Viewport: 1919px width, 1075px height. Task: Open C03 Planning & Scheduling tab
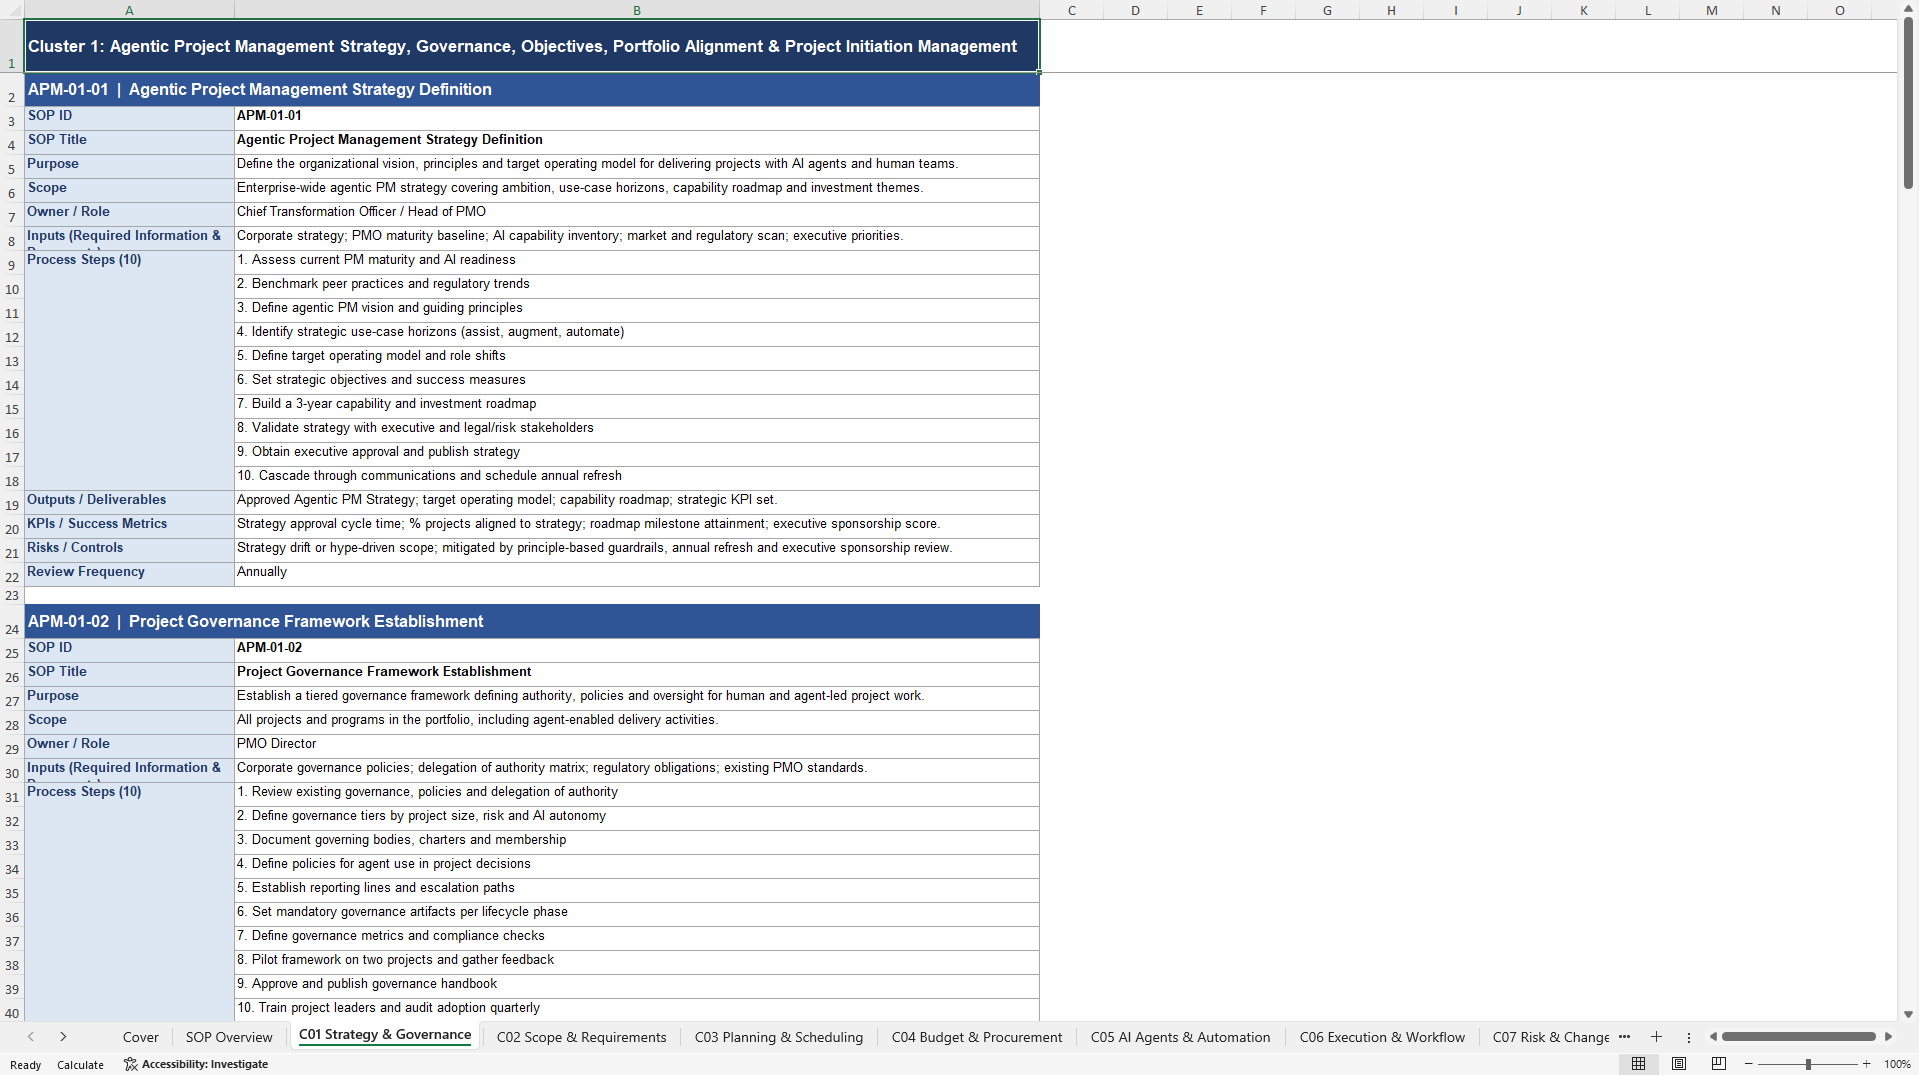pos(779,1037)
